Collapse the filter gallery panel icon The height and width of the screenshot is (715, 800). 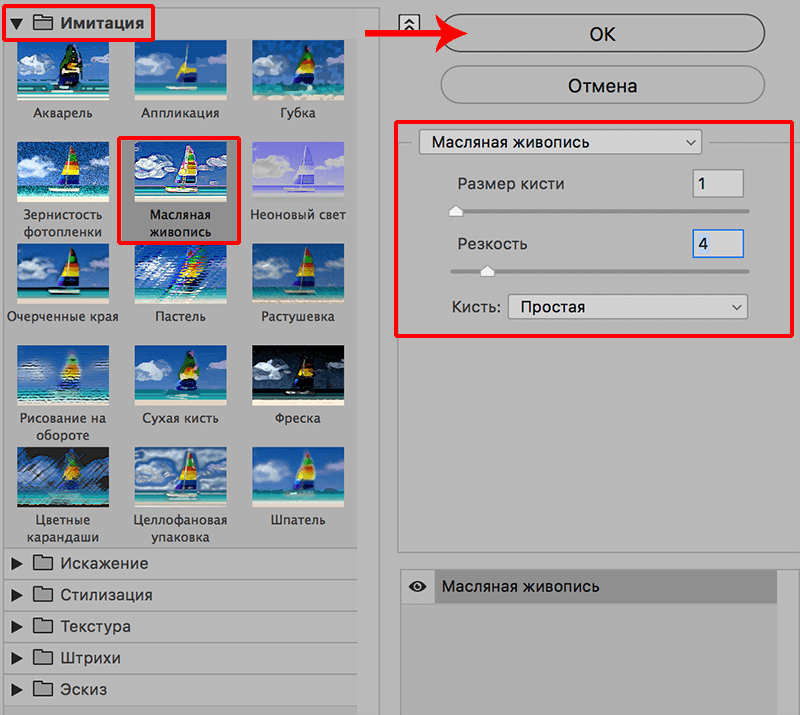click(x=407, y=25)
